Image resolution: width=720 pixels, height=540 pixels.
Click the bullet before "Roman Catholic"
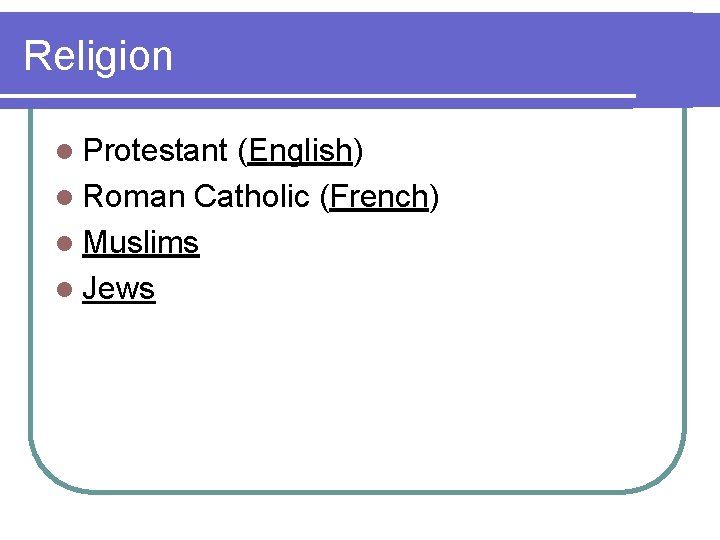click(x=65, y=198)
